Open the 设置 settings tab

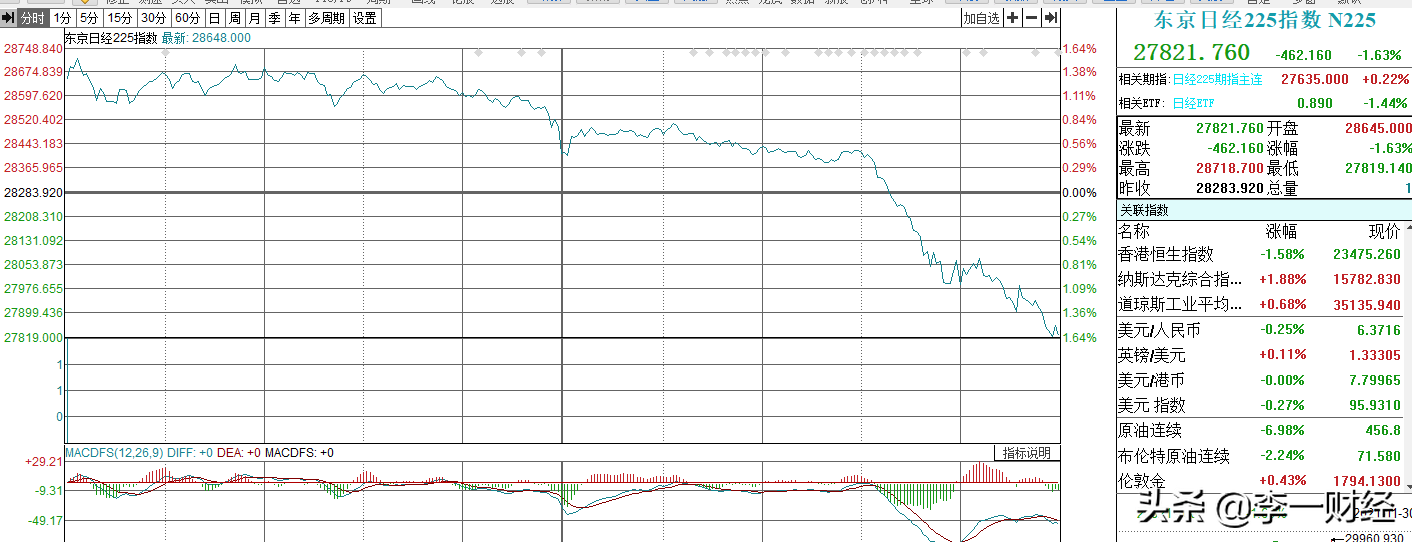[365, 18]
